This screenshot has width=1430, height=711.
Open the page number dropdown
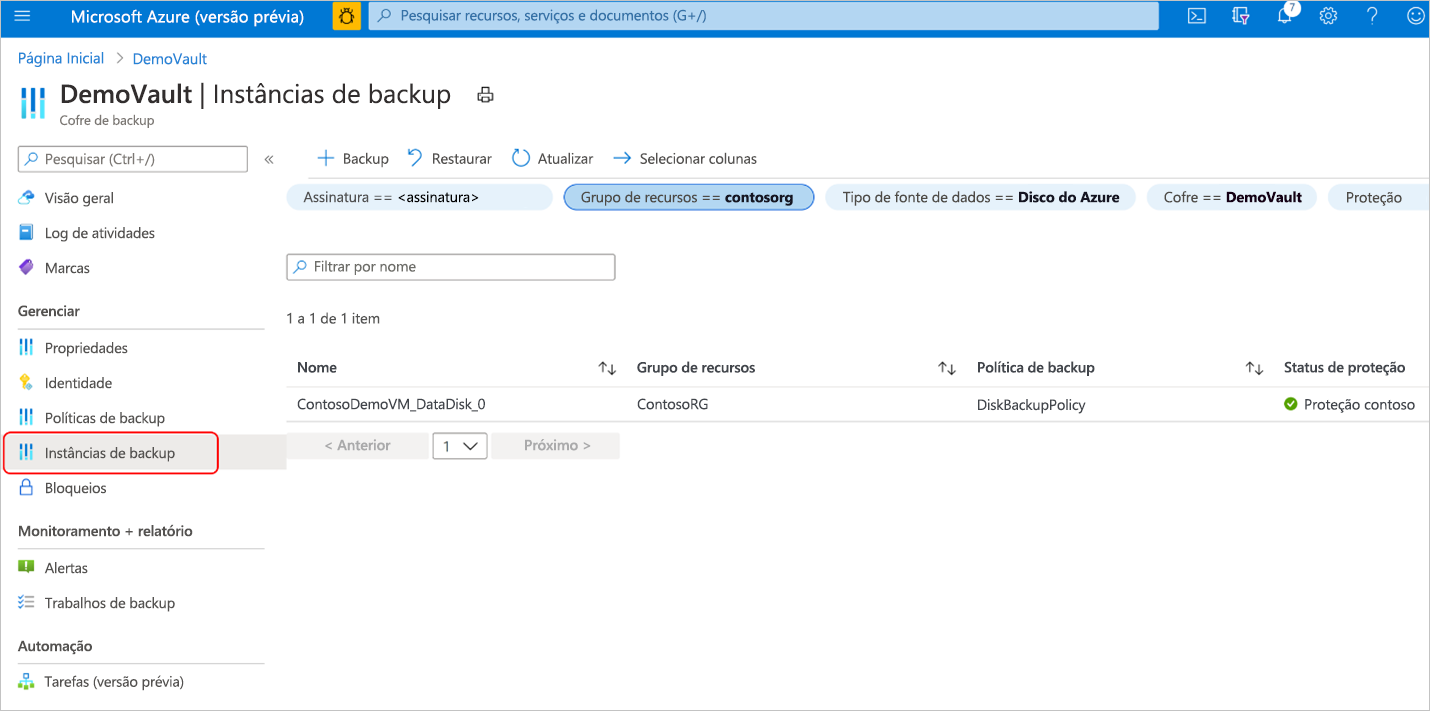[460, 446]
